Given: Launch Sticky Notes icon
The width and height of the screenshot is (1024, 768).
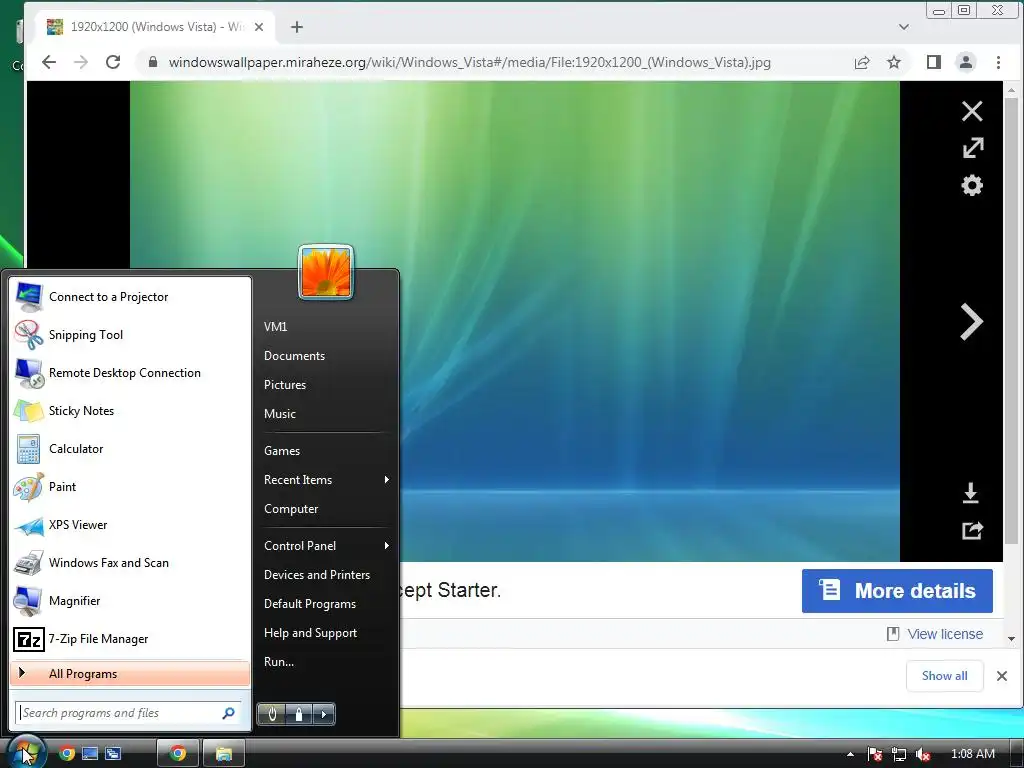Looking at the screenshot, I should (29, 411).
